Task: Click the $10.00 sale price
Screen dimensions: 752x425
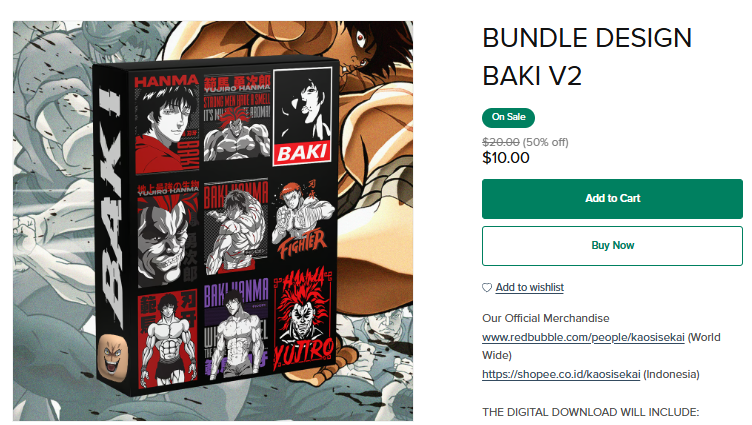Action: [x=505, y=158]
